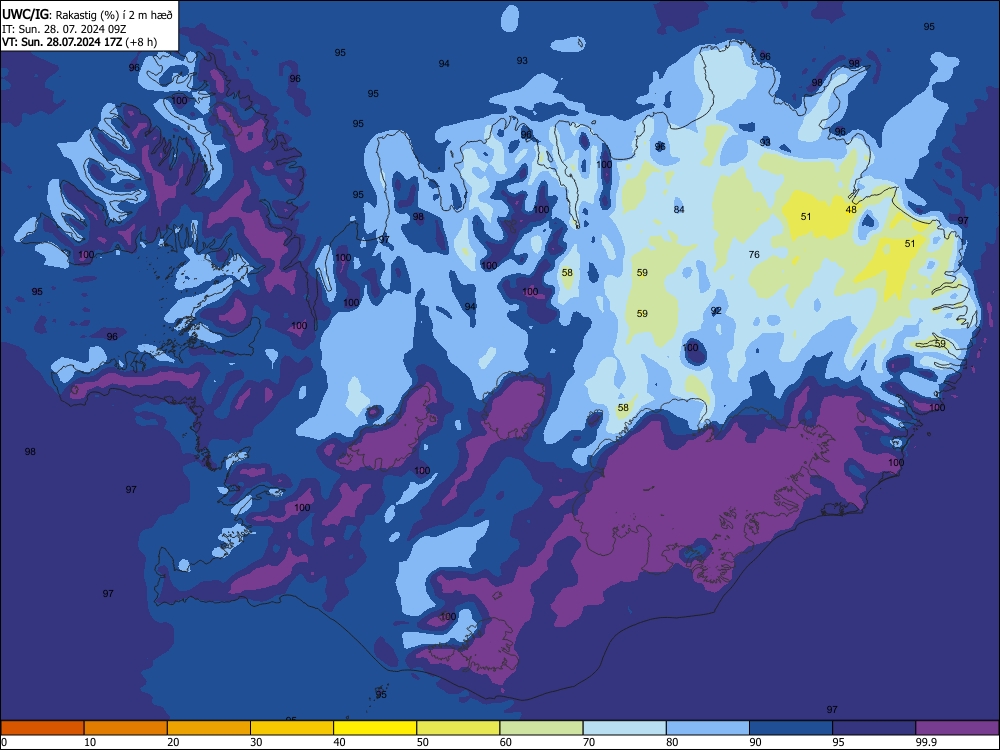Select the legend label '99.9'
1000x750 pixels.
pos(925,742)
